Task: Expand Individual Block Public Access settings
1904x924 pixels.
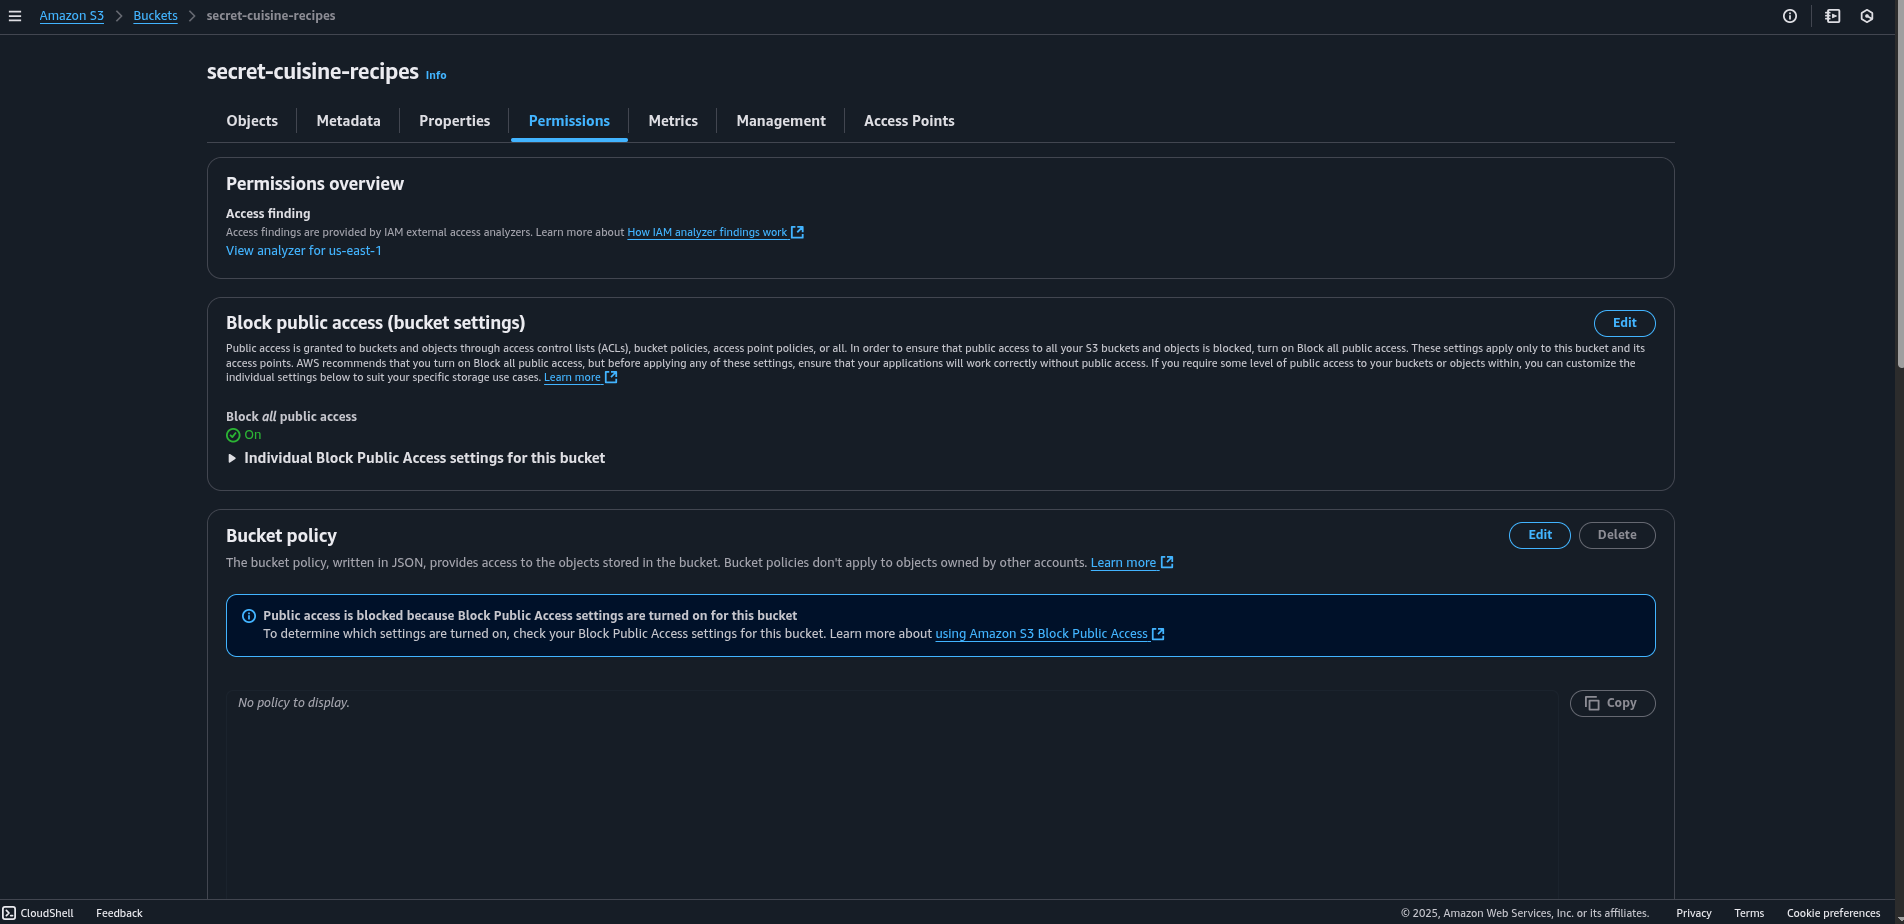Action: pos(232,458)
